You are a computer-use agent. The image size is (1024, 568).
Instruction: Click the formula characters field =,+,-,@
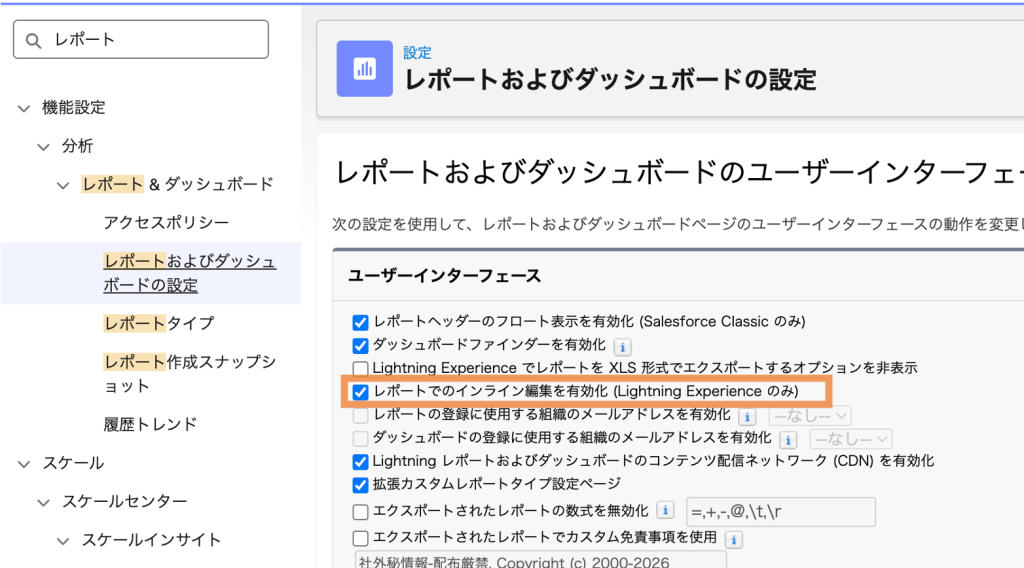778,512
